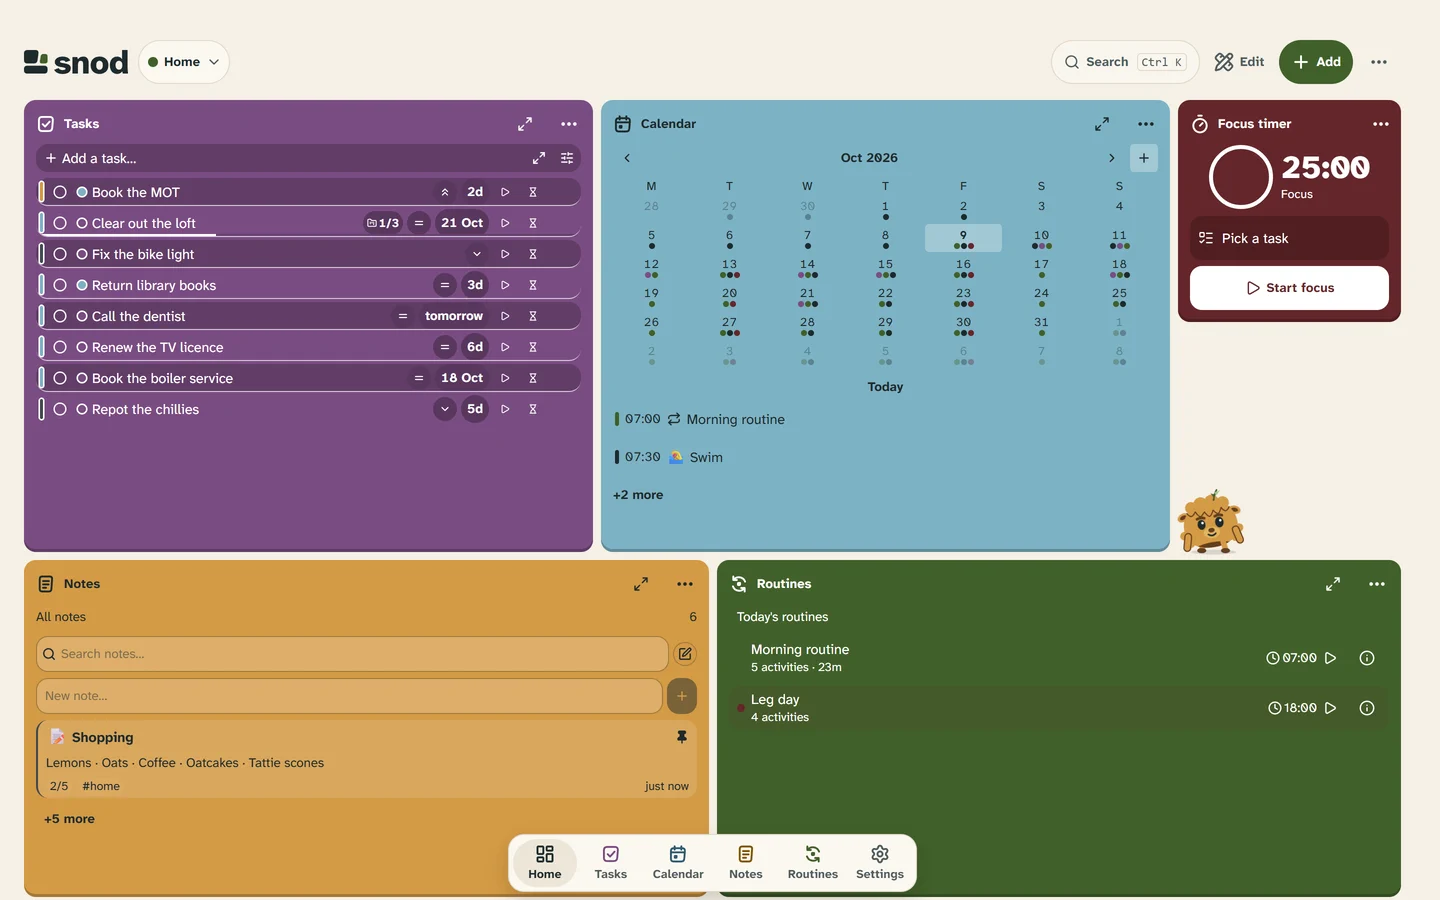Image resolution: width=1440 pixels, height=900 pixels.
Task: Open the Focus timer three-dot menu
Action: click(1381, 124)
